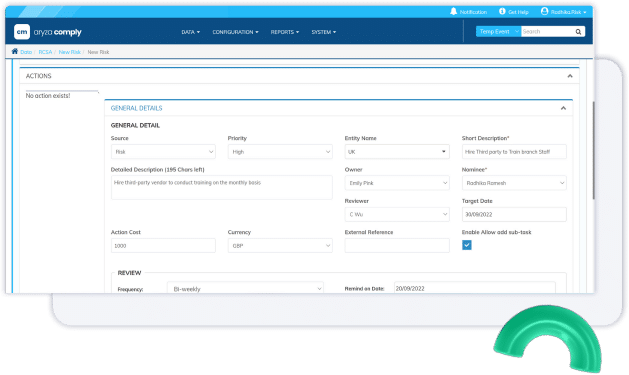
Task: Open the Priority dropdown
Action: point(280,152)
